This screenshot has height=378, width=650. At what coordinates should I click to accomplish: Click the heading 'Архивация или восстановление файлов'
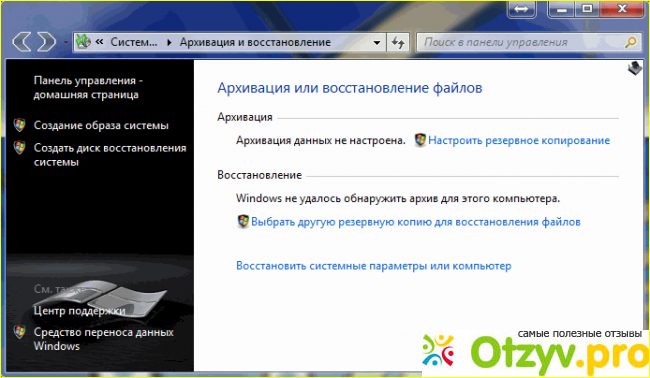click(350, 88)
